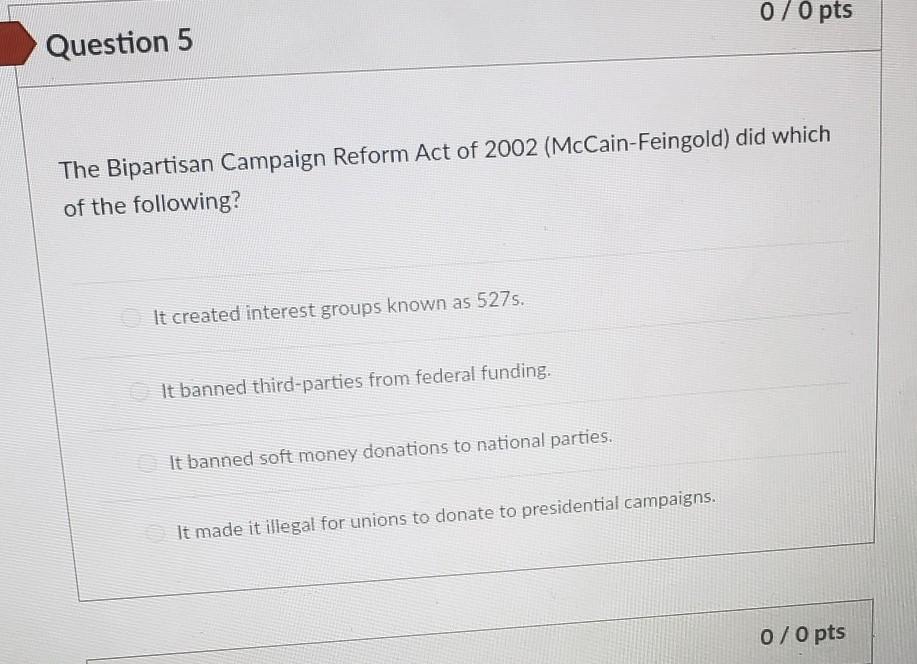The image size is (917, 664).
Task: Click the answer text "It banned third-parties from federal funding."
Action: coord(356,381)
